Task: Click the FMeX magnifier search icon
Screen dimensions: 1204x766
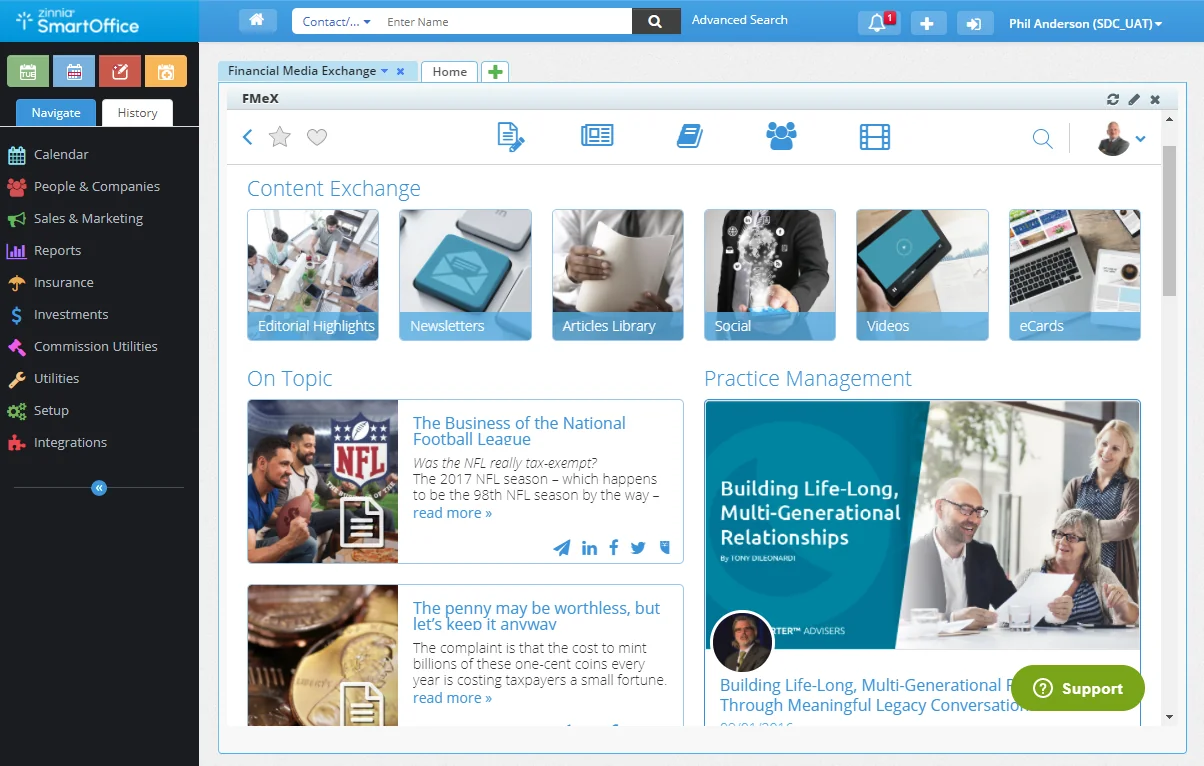Action: click(1042, 139)
